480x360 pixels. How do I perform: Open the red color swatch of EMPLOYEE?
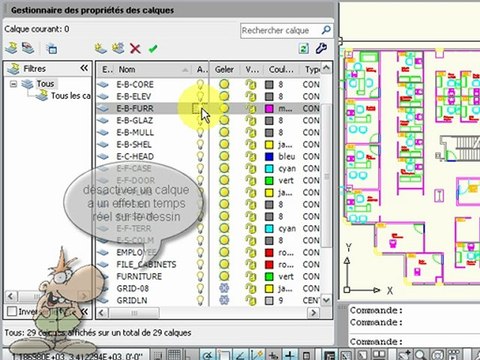click(x=269, y=253)
